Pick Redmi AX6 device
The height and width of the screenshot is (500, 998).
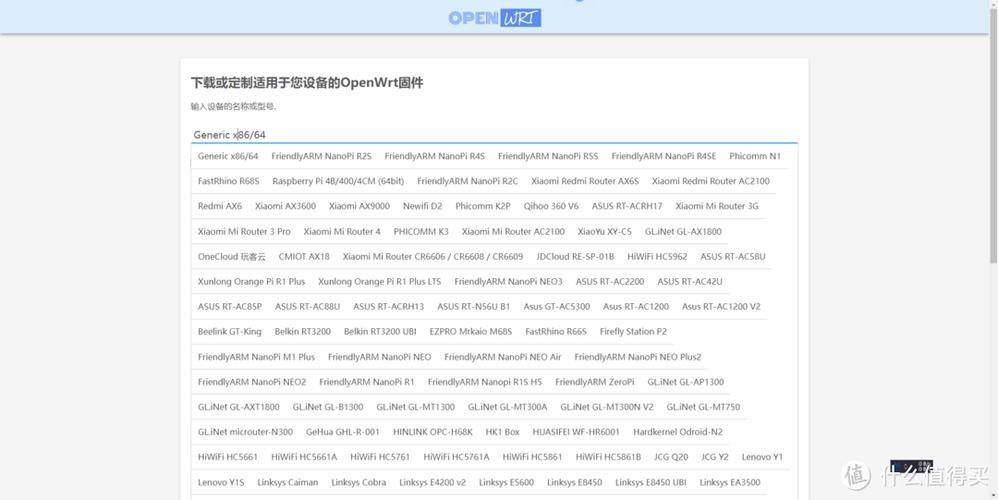[x=220, y=206]
